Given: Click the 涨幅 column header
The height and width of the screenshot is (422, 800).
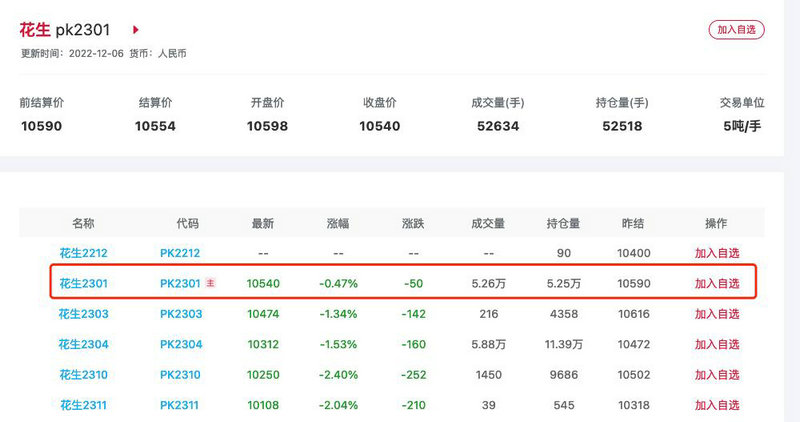Looking at the screenshot, I should (x=338, y=223).
